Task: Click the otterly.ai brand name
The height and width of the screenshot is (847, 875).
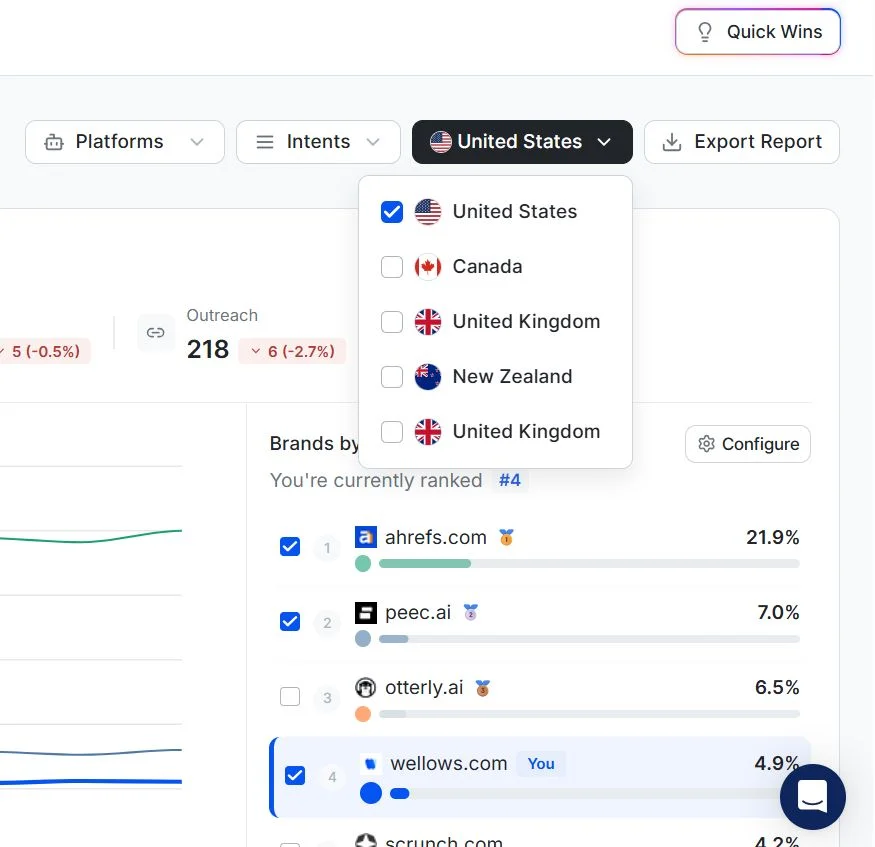Action: tap(424, 687)
